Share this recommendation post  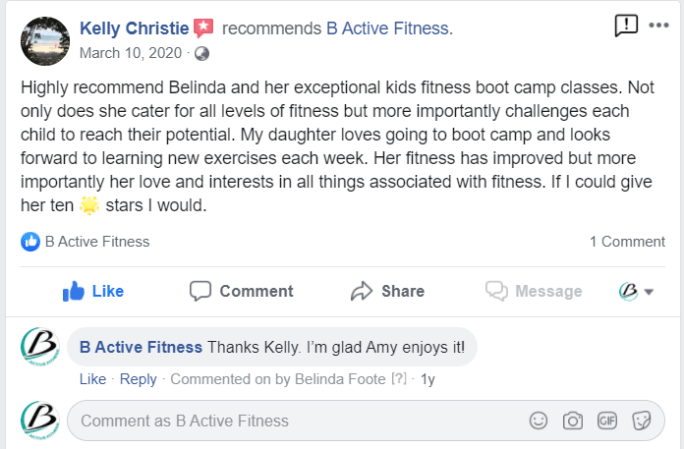[387, 291]
